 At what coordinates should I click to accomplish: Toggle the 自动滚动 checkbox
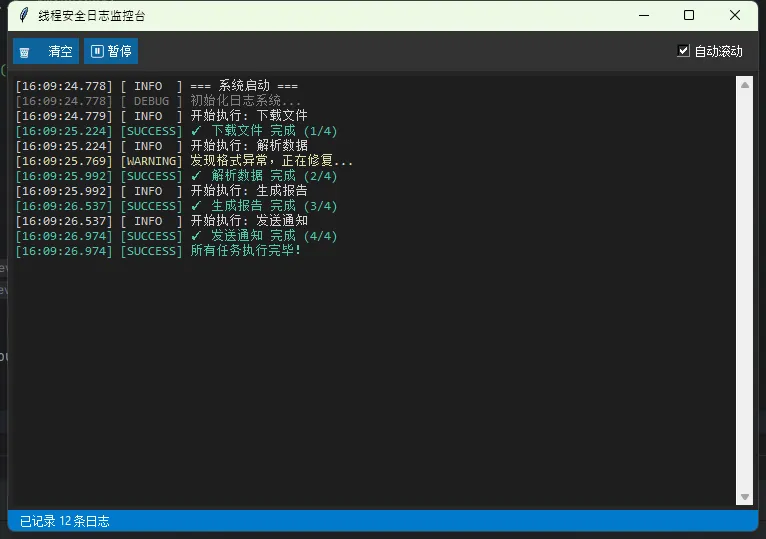click(684, 51)
